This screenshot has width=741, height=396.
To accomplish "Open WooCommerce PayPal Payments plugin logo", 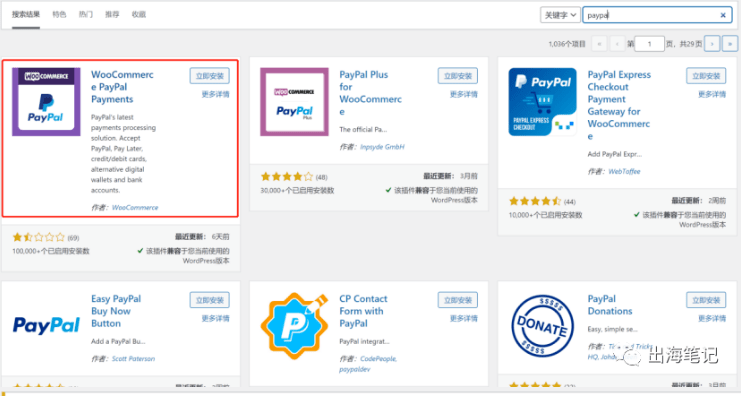I will pyautogui.click(x=46, y=102).
